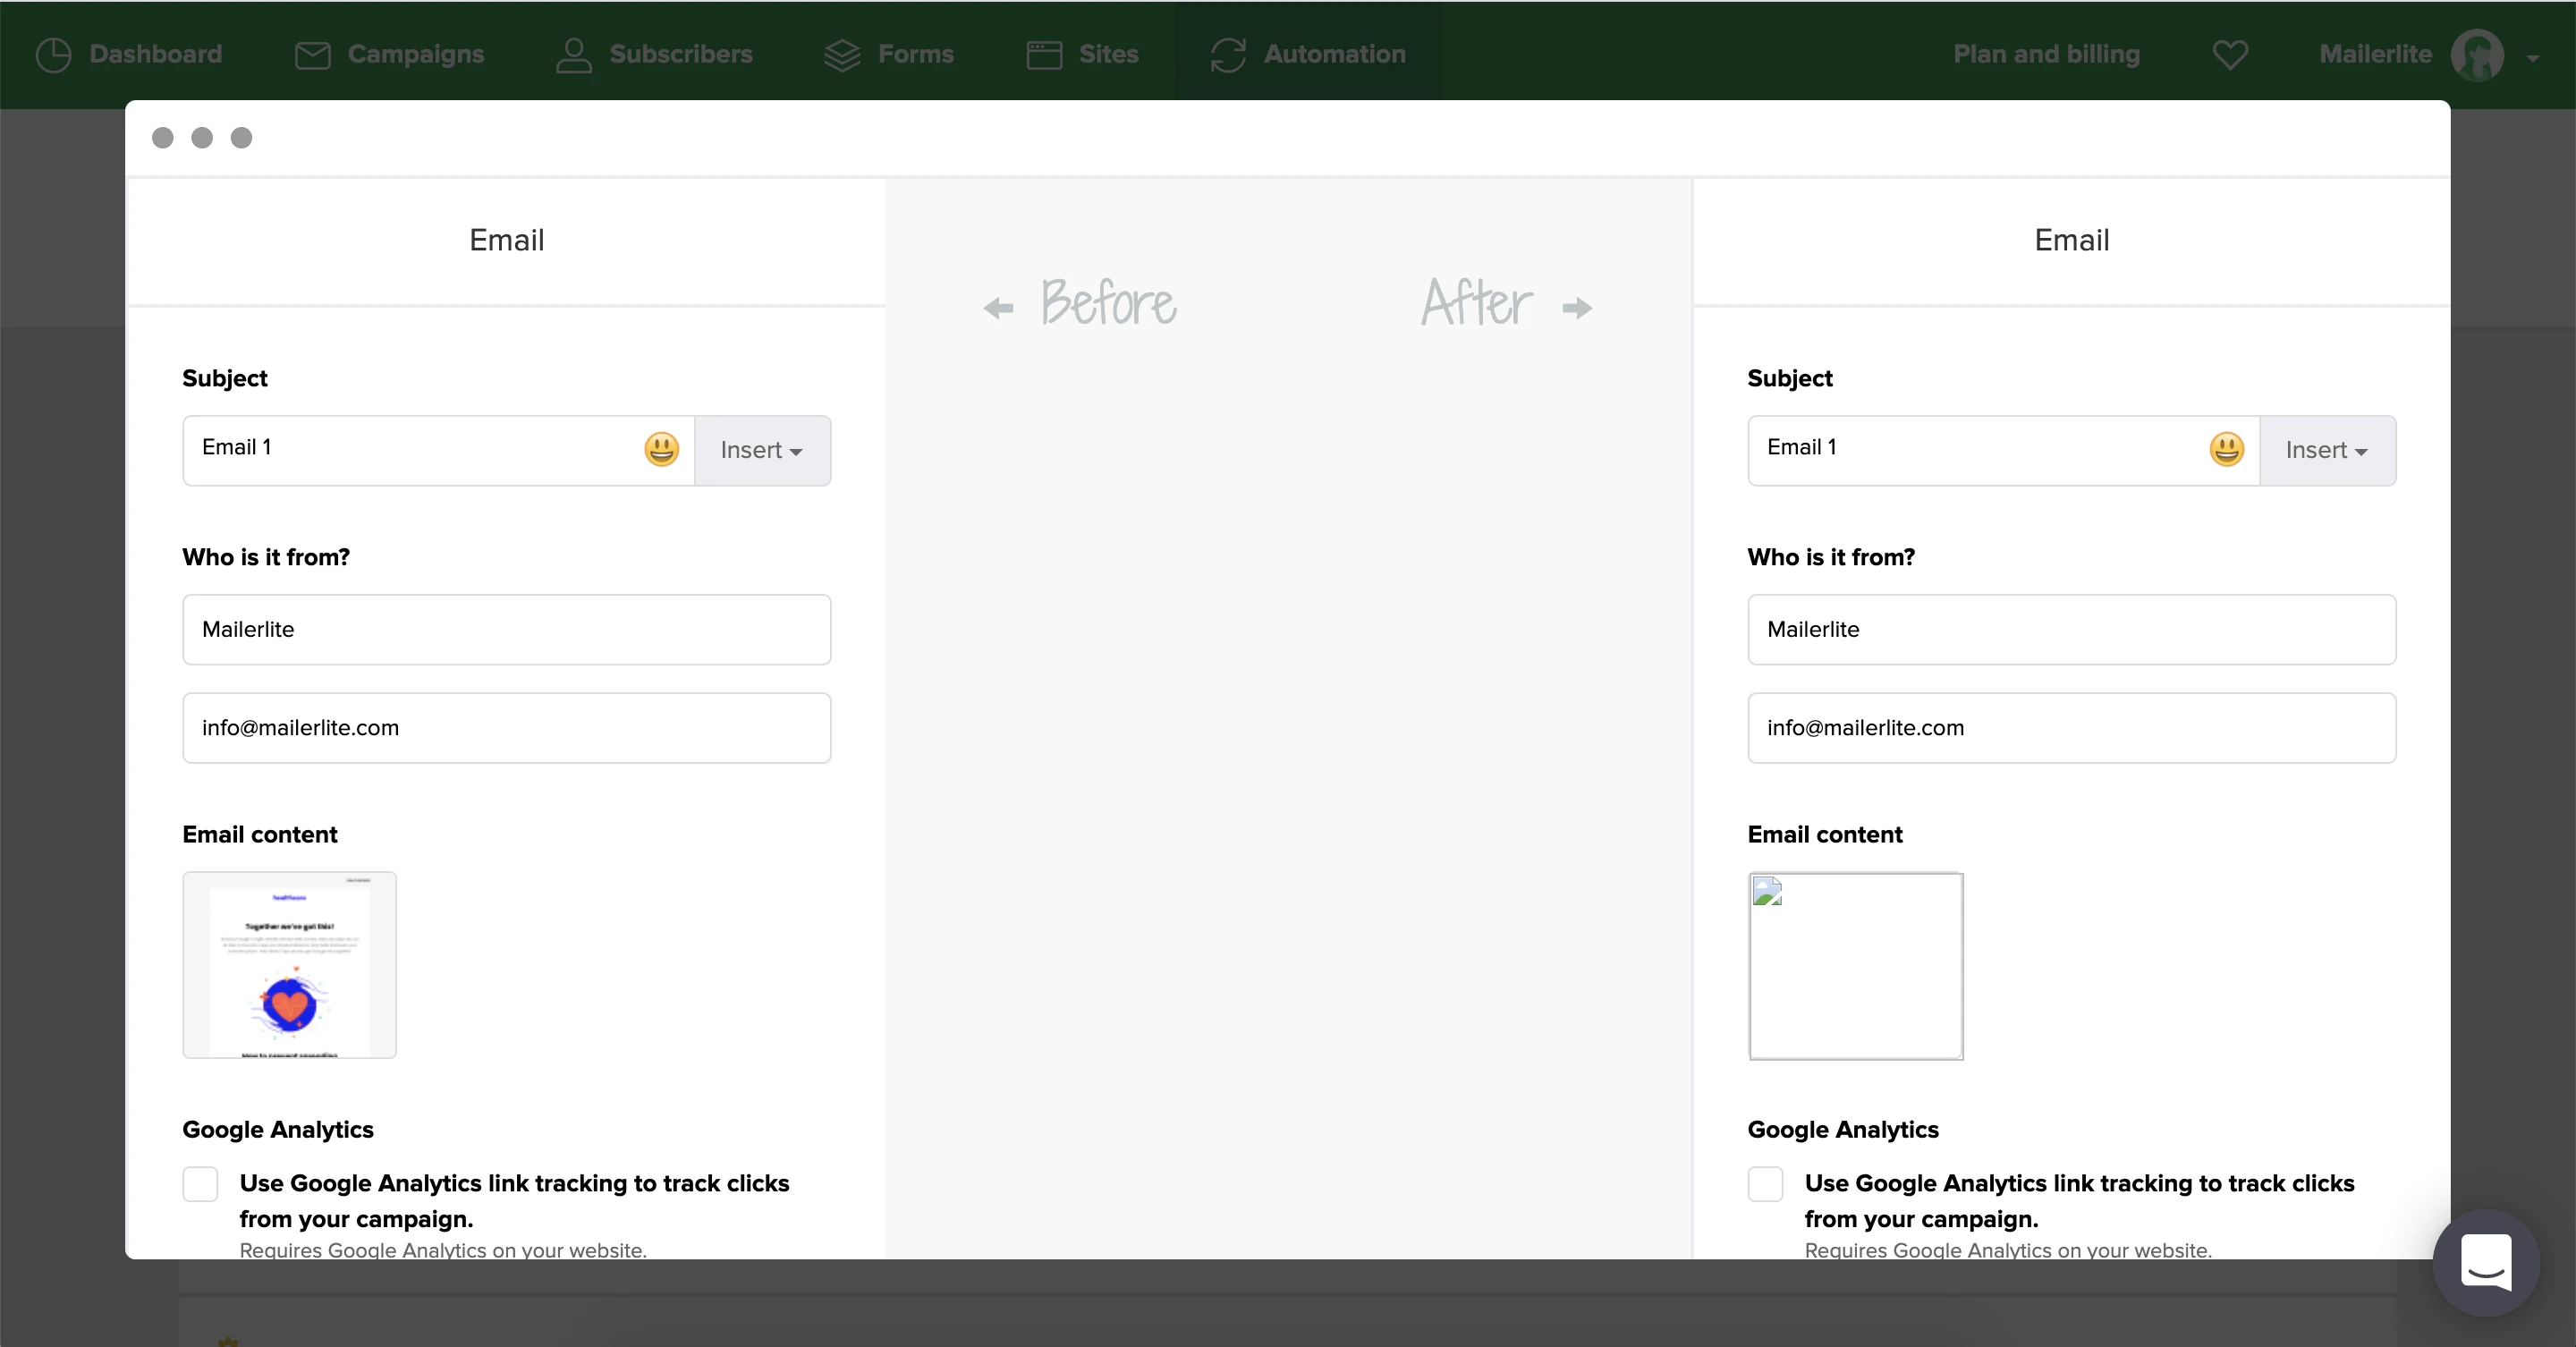Screen dimensions: 2576x1347
Task: Expand right Subject Insert dropdown
Action: [2327, 451]
